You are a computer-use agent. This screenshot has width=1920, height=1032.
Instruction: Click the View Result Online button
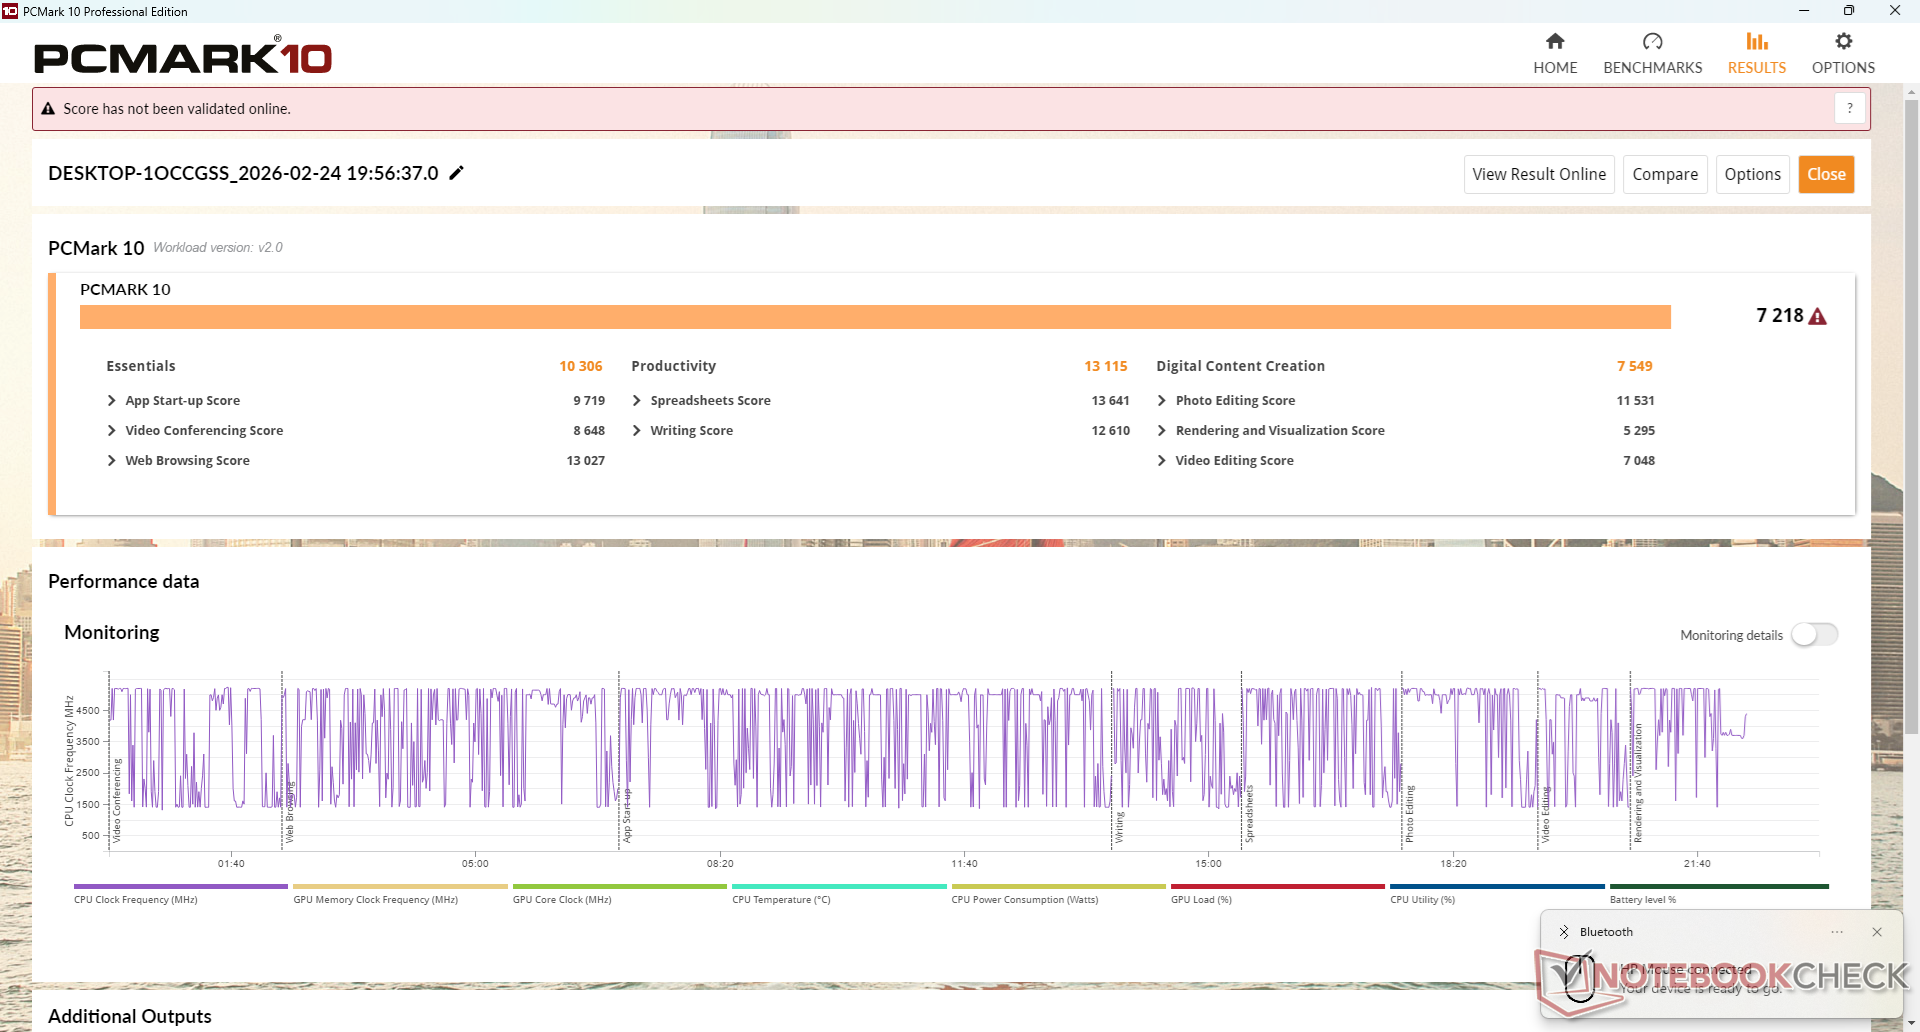(x=1538, y=174)
